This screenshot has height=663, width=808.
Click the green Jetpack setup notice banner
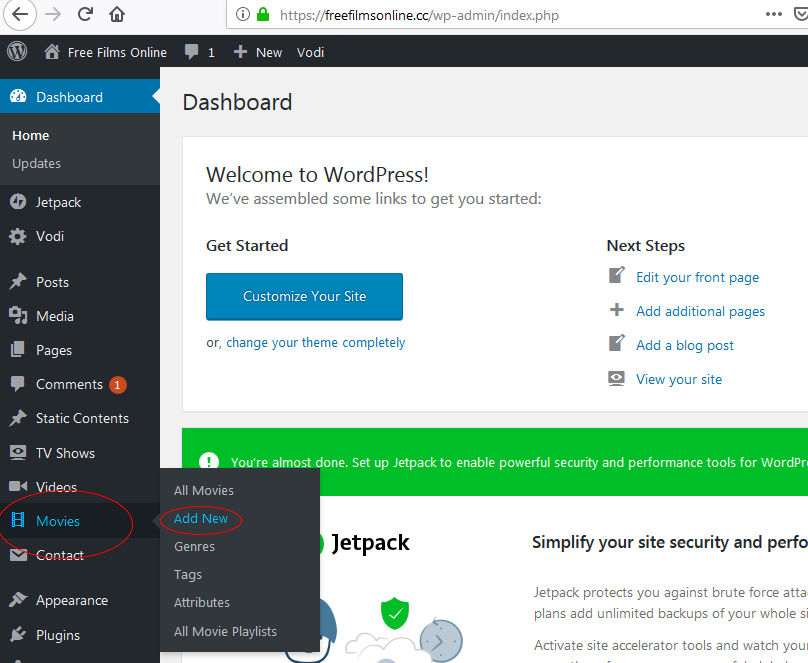495,462
